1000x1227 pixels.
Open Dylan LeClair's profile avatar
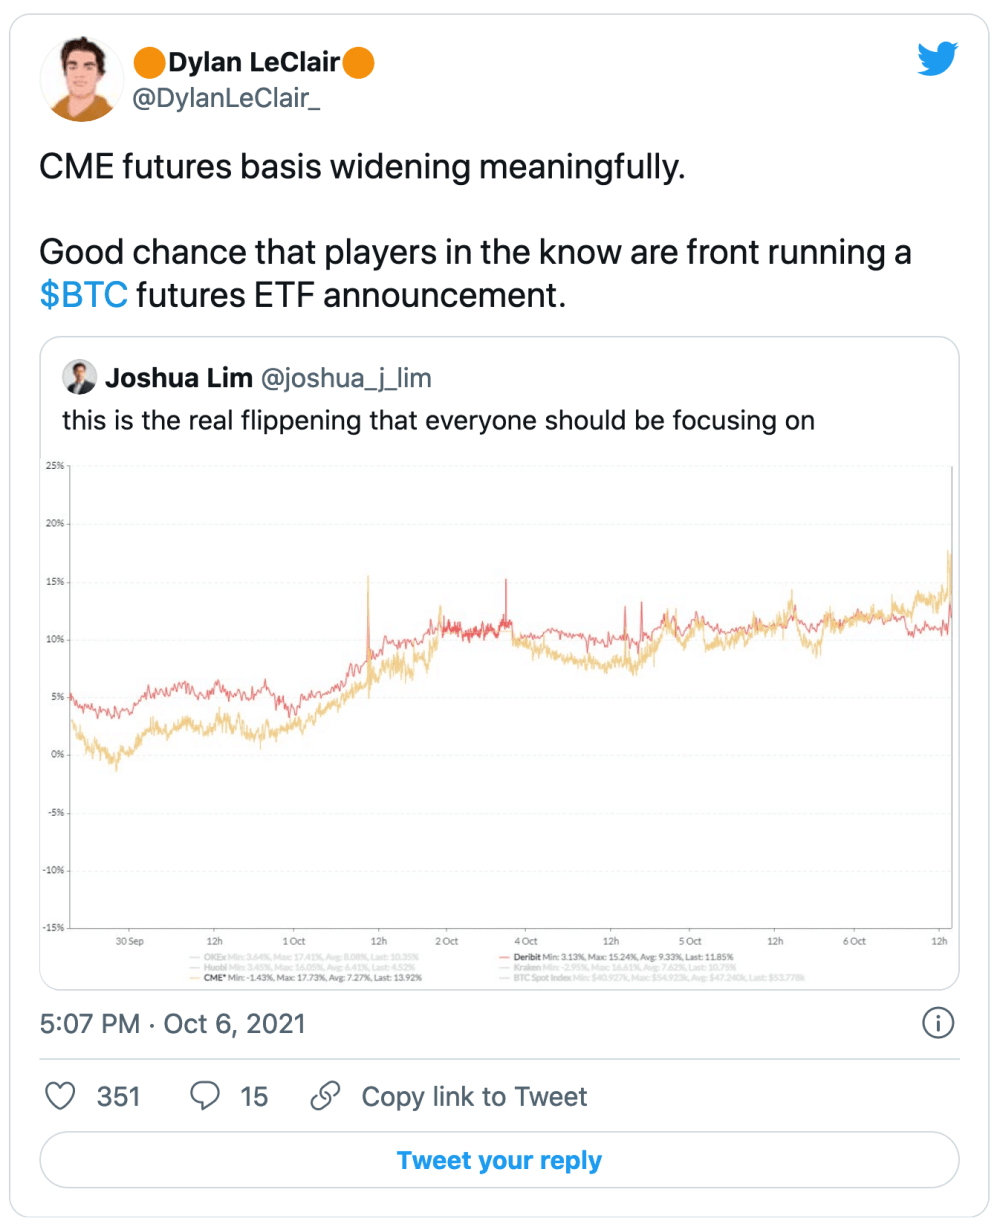coord(82,81)
